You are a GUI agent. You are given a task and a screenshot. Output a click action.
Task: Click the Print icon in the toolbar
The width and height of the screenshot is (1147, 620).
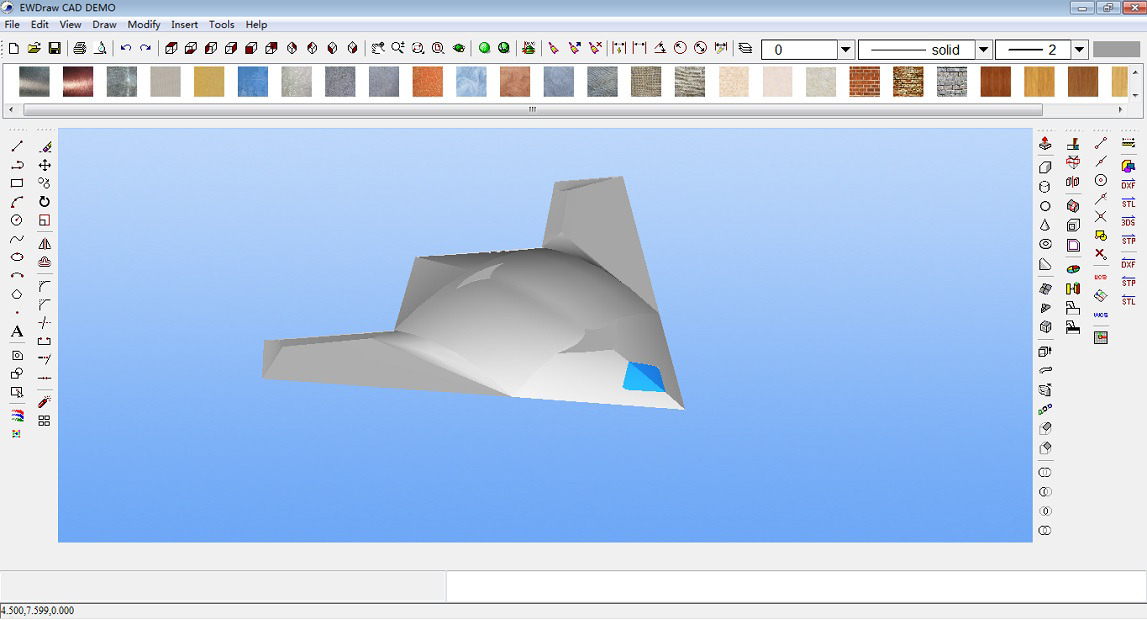pyautogui.click(x=78, y=47)
